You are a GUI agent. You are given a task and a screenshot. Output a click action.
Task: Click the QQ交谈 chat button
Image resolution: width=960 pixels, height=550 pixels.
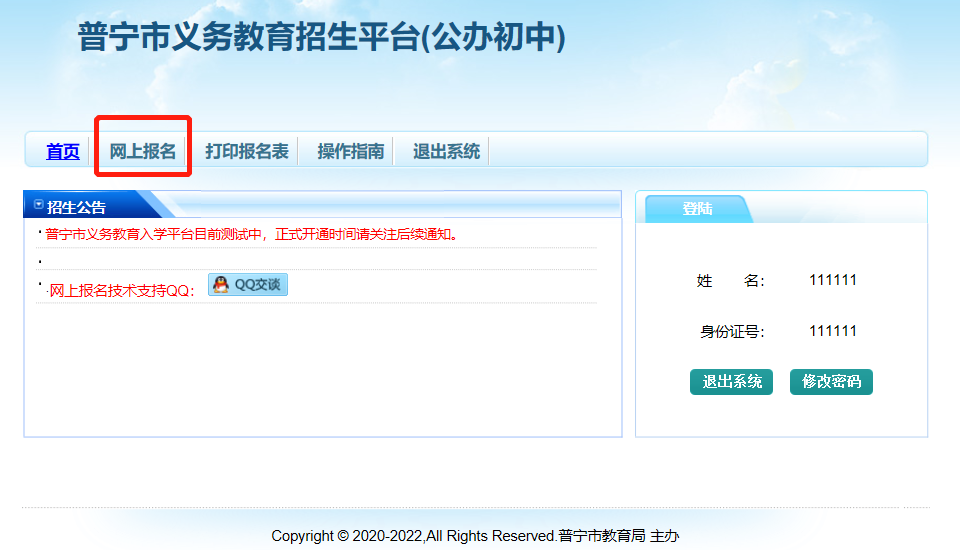tap(248, 285)
